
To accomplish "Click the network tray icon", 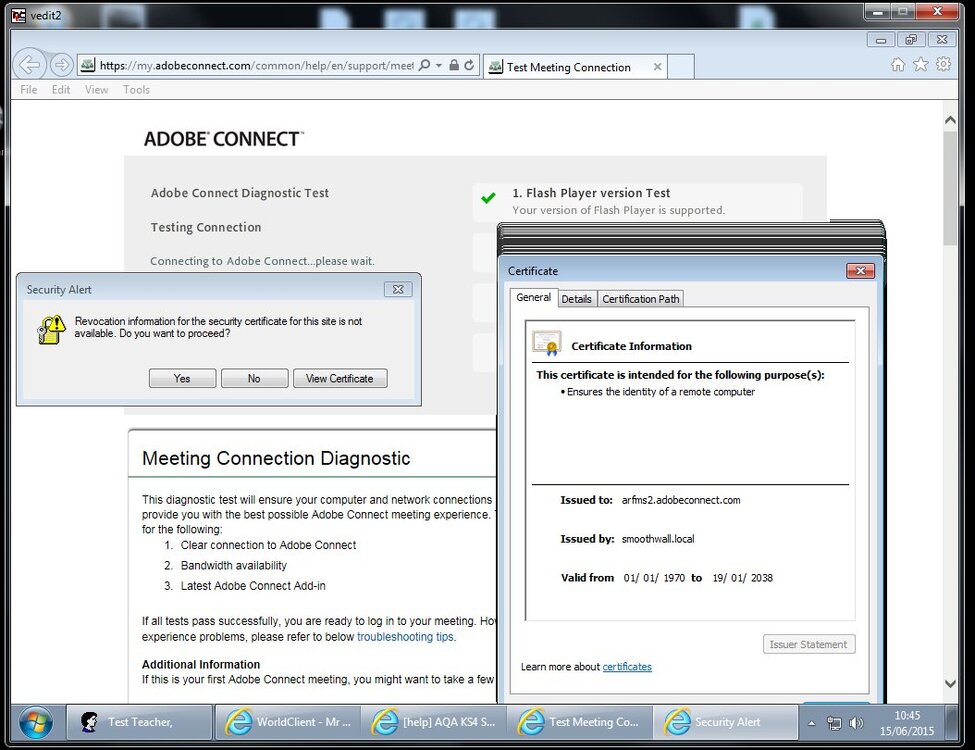I will [834, 723].
